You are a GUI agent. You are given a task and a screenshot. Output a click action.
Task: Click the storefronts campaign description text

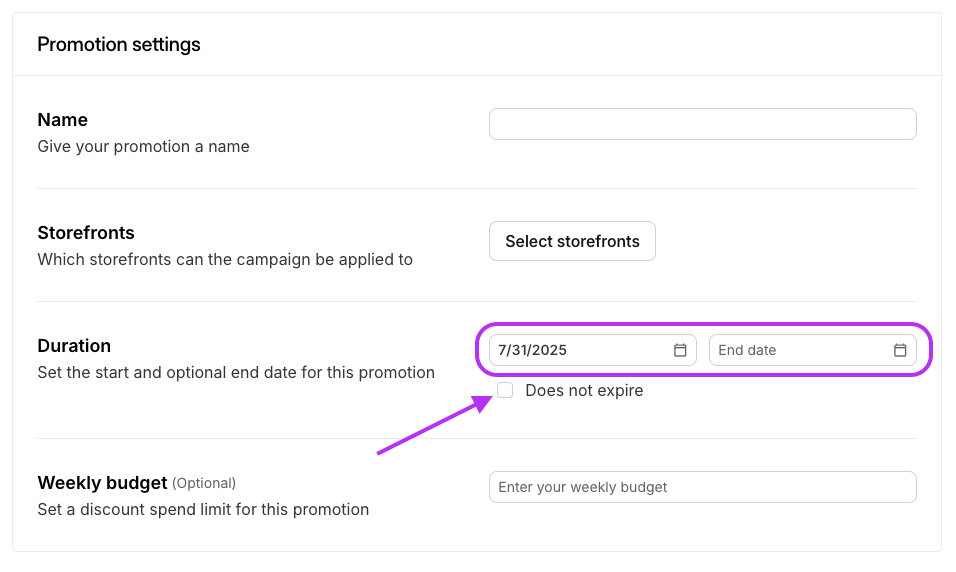coord(225,259)
